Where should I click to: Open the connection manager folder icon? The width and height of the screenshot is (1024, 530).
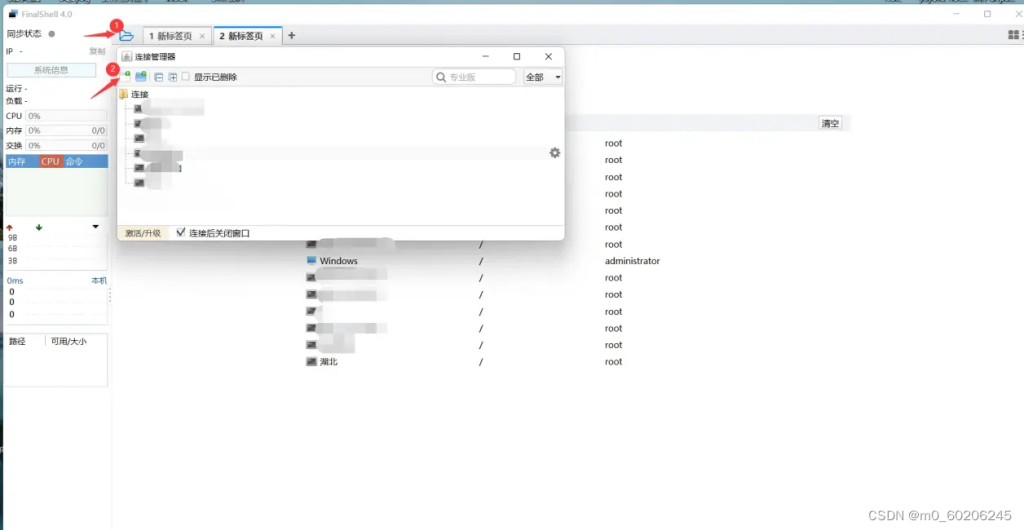(x=127, y=36)
